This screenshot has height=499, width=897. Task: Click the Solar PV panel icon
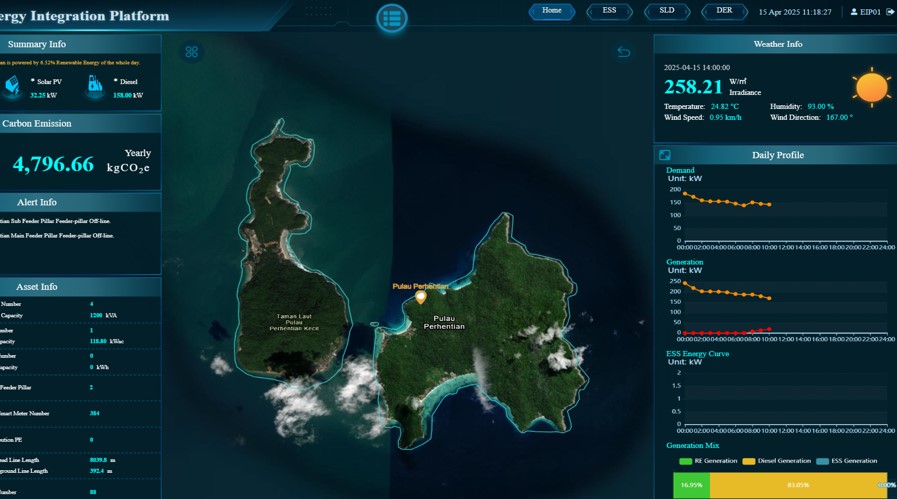point(14,87)
